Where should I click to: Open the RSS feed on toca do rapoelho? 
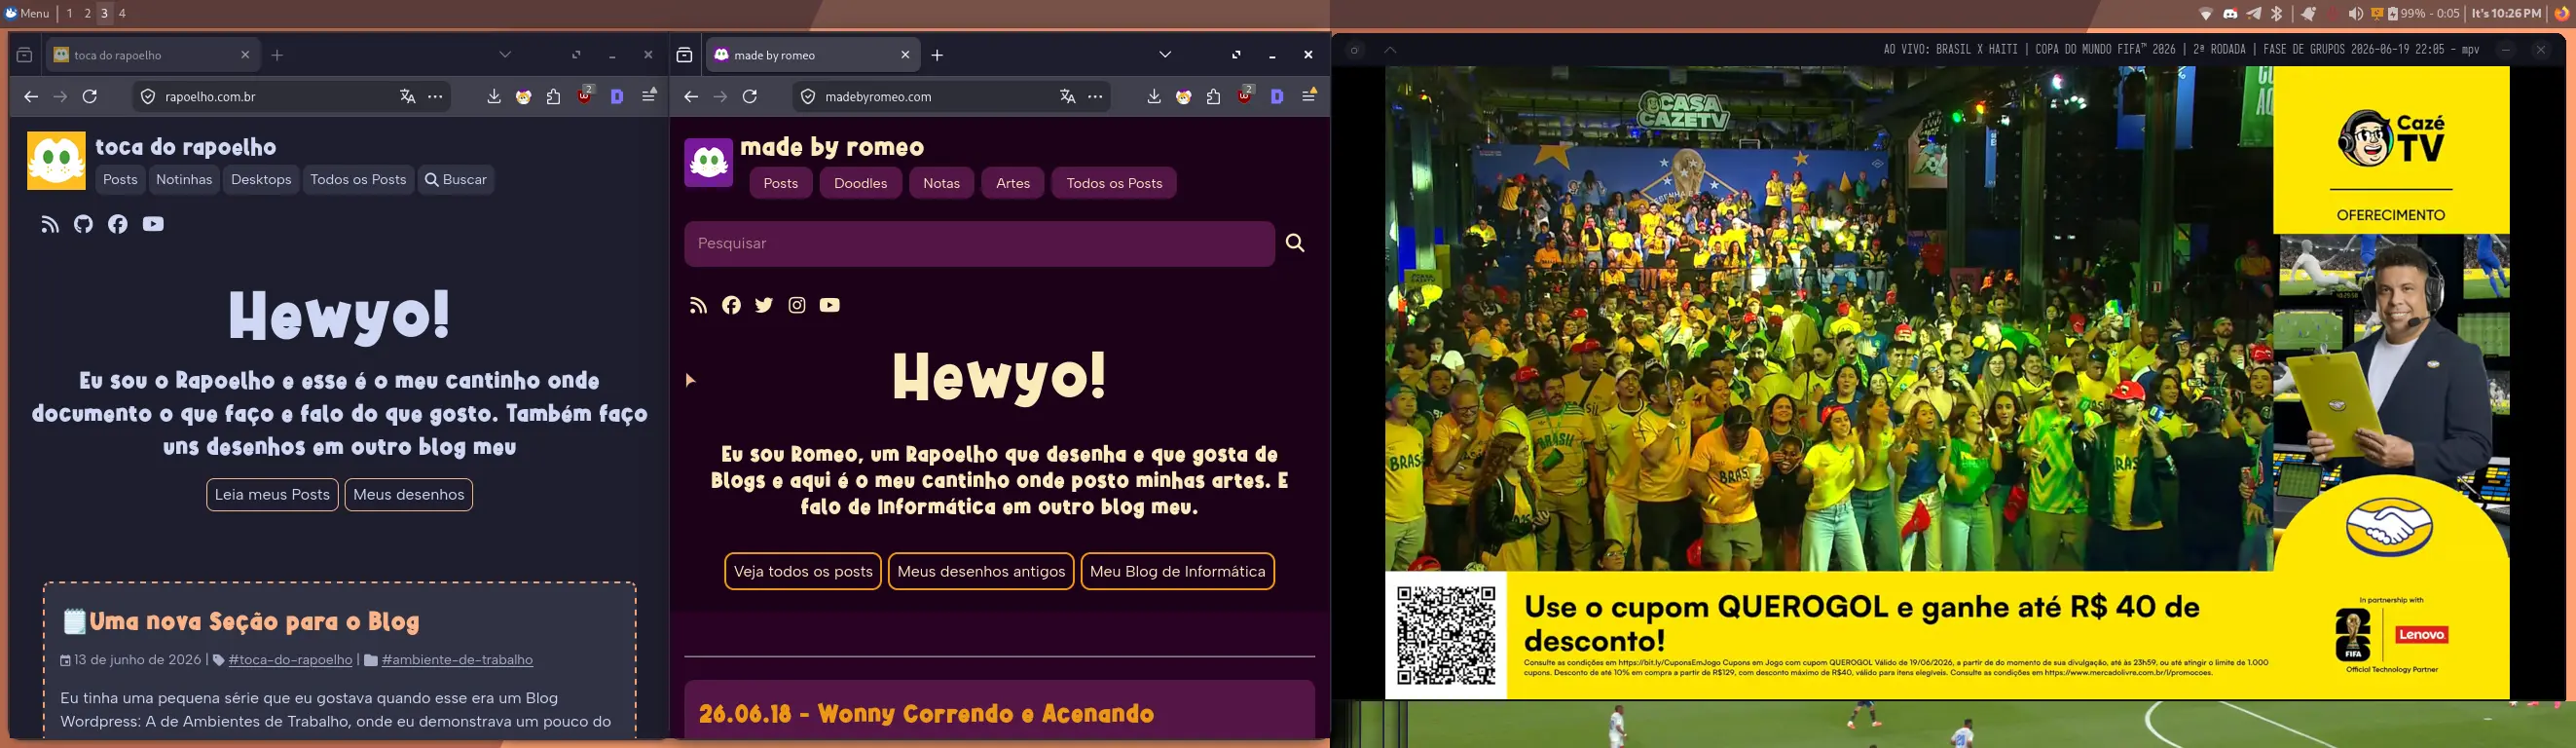pyautogui.click(x=50, y=224)
